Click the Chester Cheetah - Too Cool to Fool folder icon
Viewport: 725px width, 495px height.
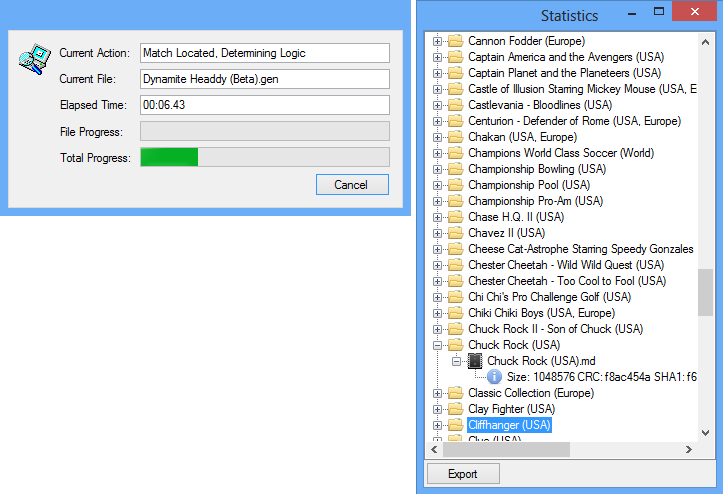point(455,281)
